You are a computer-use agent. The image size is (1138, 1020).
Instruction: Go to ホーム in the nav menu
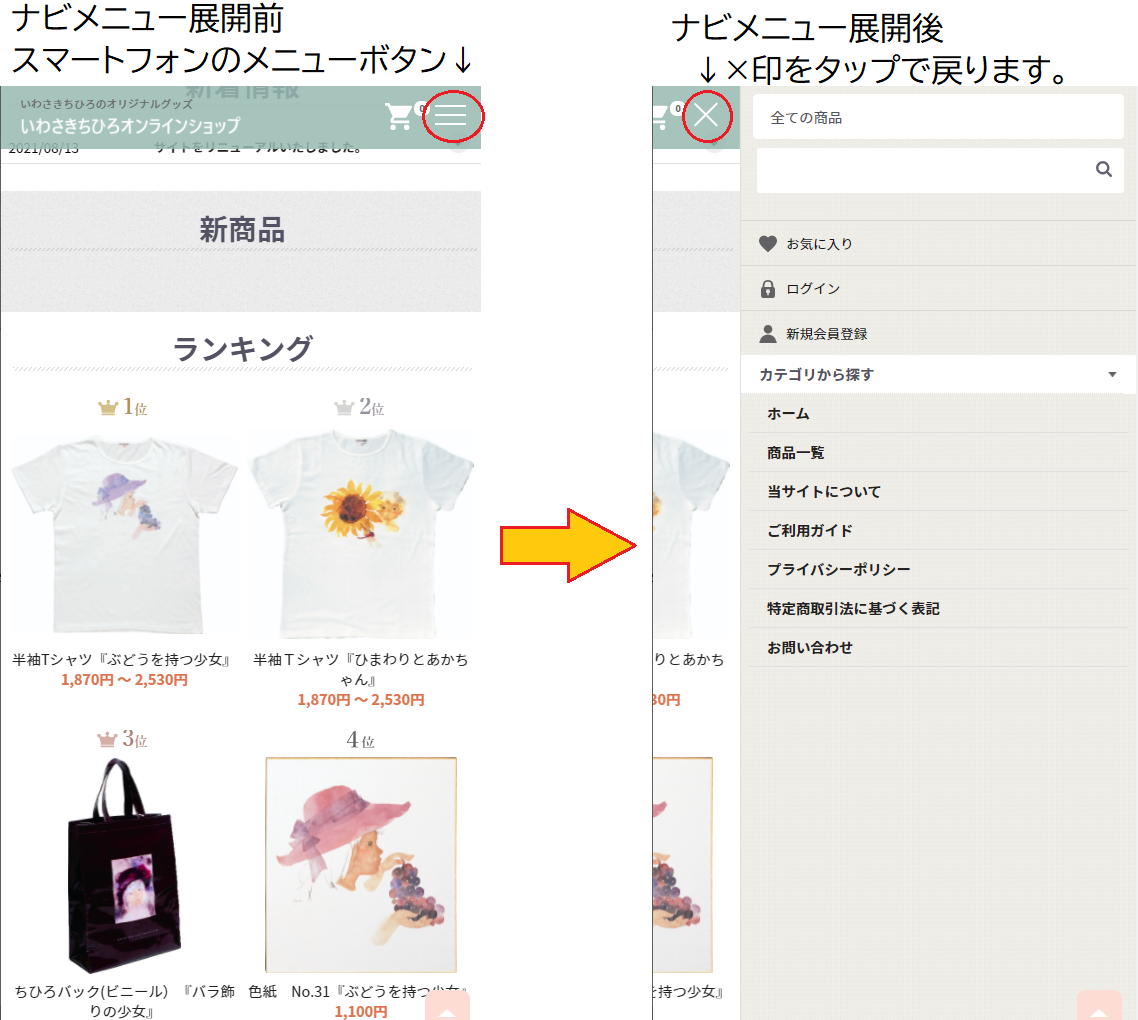[x=788, y=414]
